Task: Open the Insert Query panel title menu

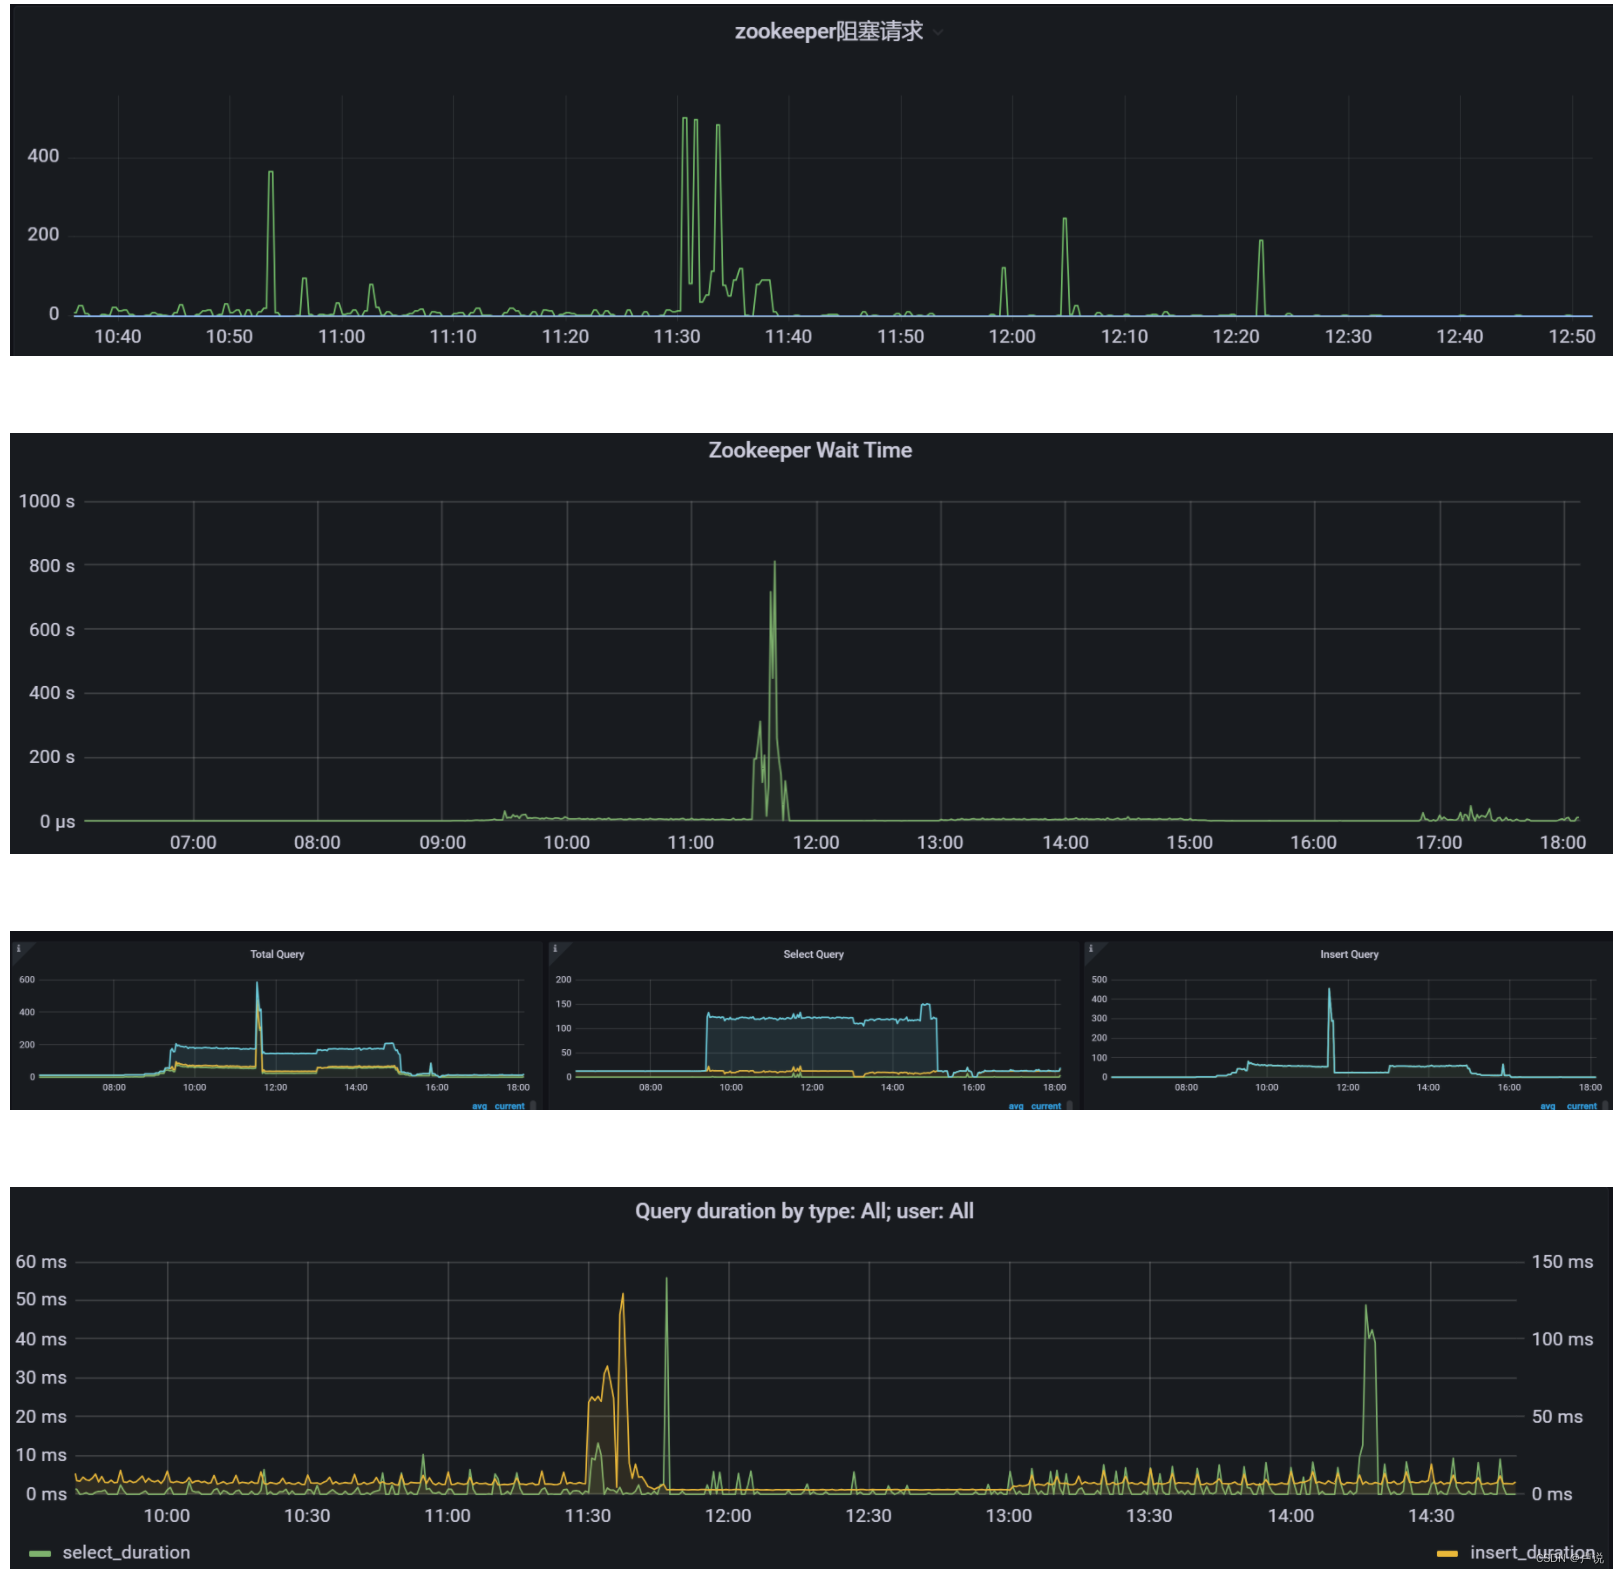Action: 1349,954
